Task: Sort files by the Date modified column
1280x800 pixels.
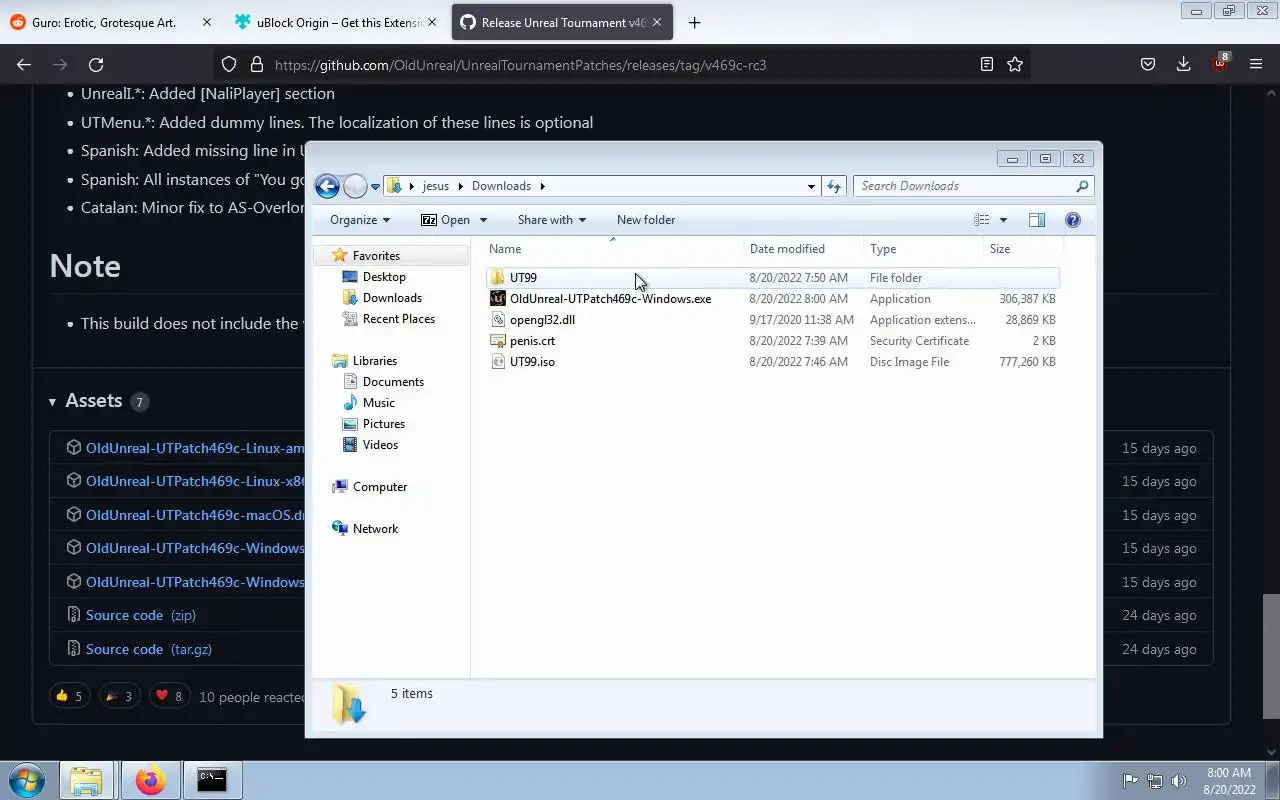Action: point(803,249)
